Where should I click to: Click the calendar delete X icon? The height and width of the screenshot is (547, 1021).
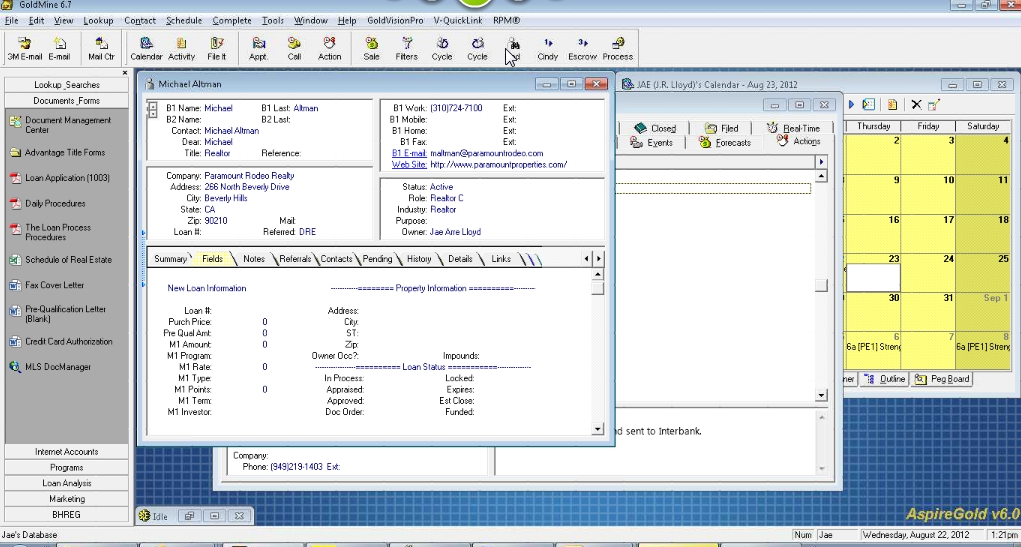(915, 104)
